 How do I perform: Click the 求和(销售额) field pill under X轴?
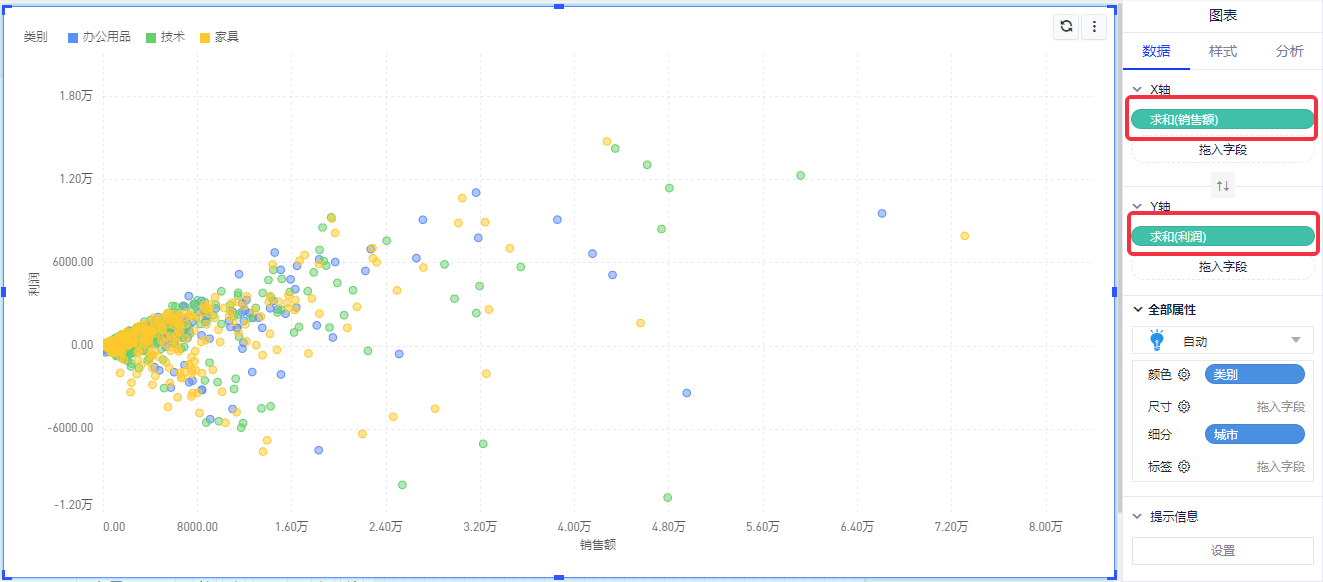pyautogui.click(x=1222, y=118)
